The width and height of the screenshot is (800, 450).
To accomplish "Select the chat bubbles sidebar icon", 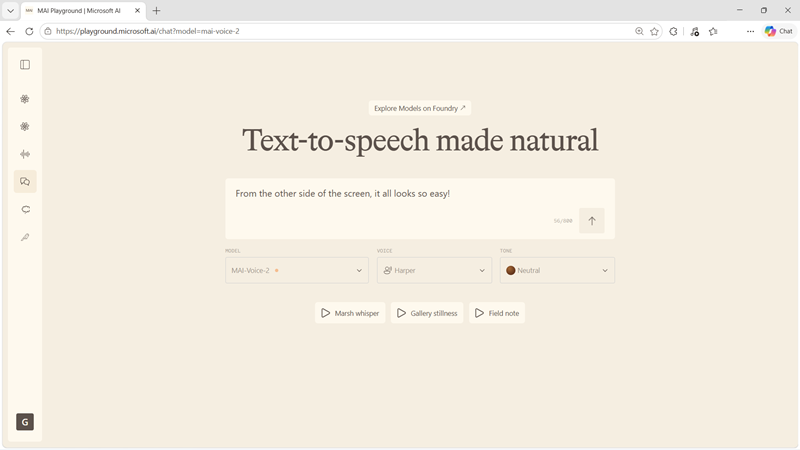I will [25, 182].
